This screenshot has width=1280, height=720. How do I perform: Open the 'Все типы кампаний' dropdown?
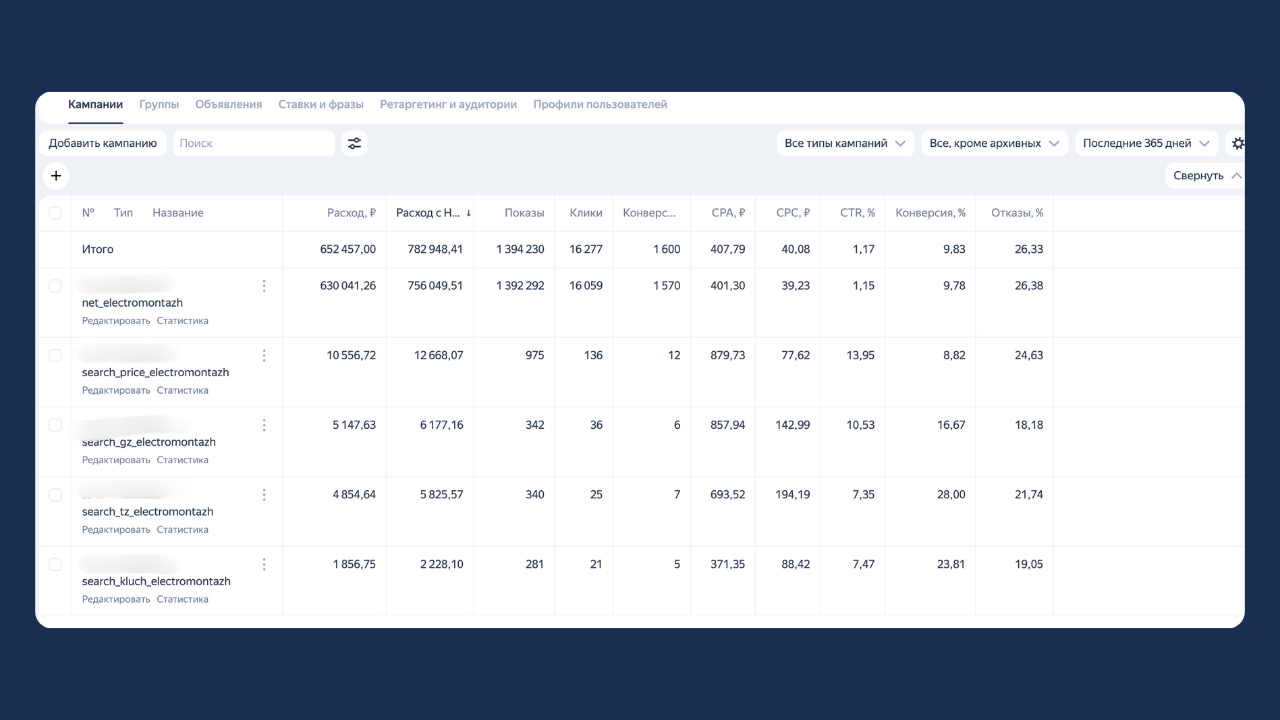coord(846,143)
